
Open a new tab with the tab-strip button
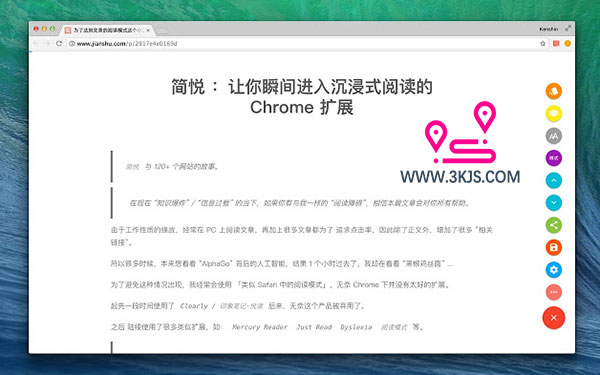162,30
